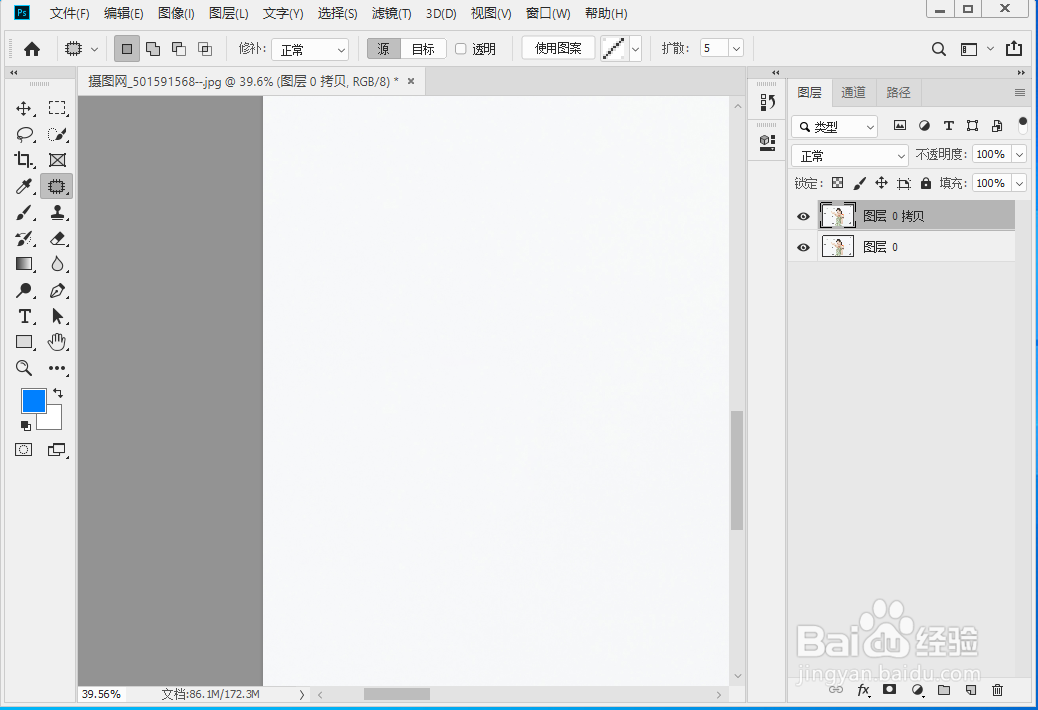Toggle Quick Mask mode
1038x710 pixels.
(24, 450)
